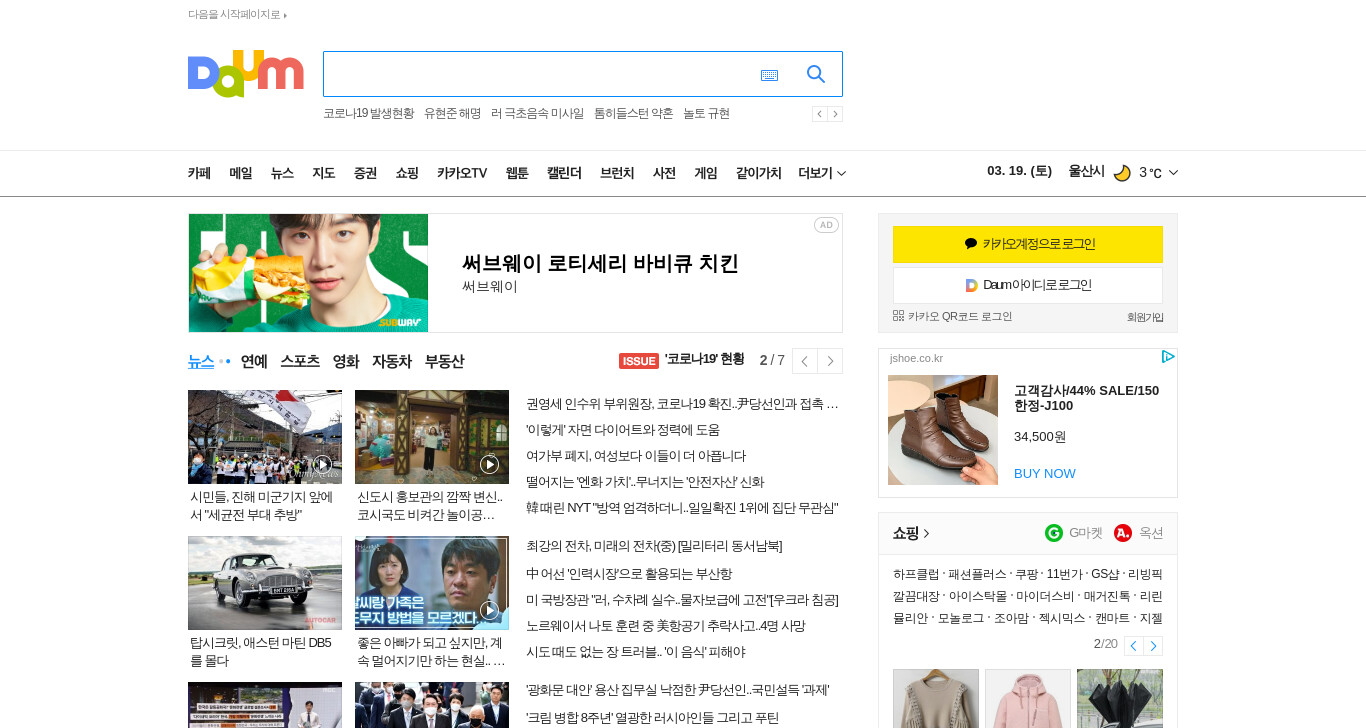This screenshot has width=1366, height=728.
Task: Click the 회원가입 sign-up link
Action: tap(1145, 317)
